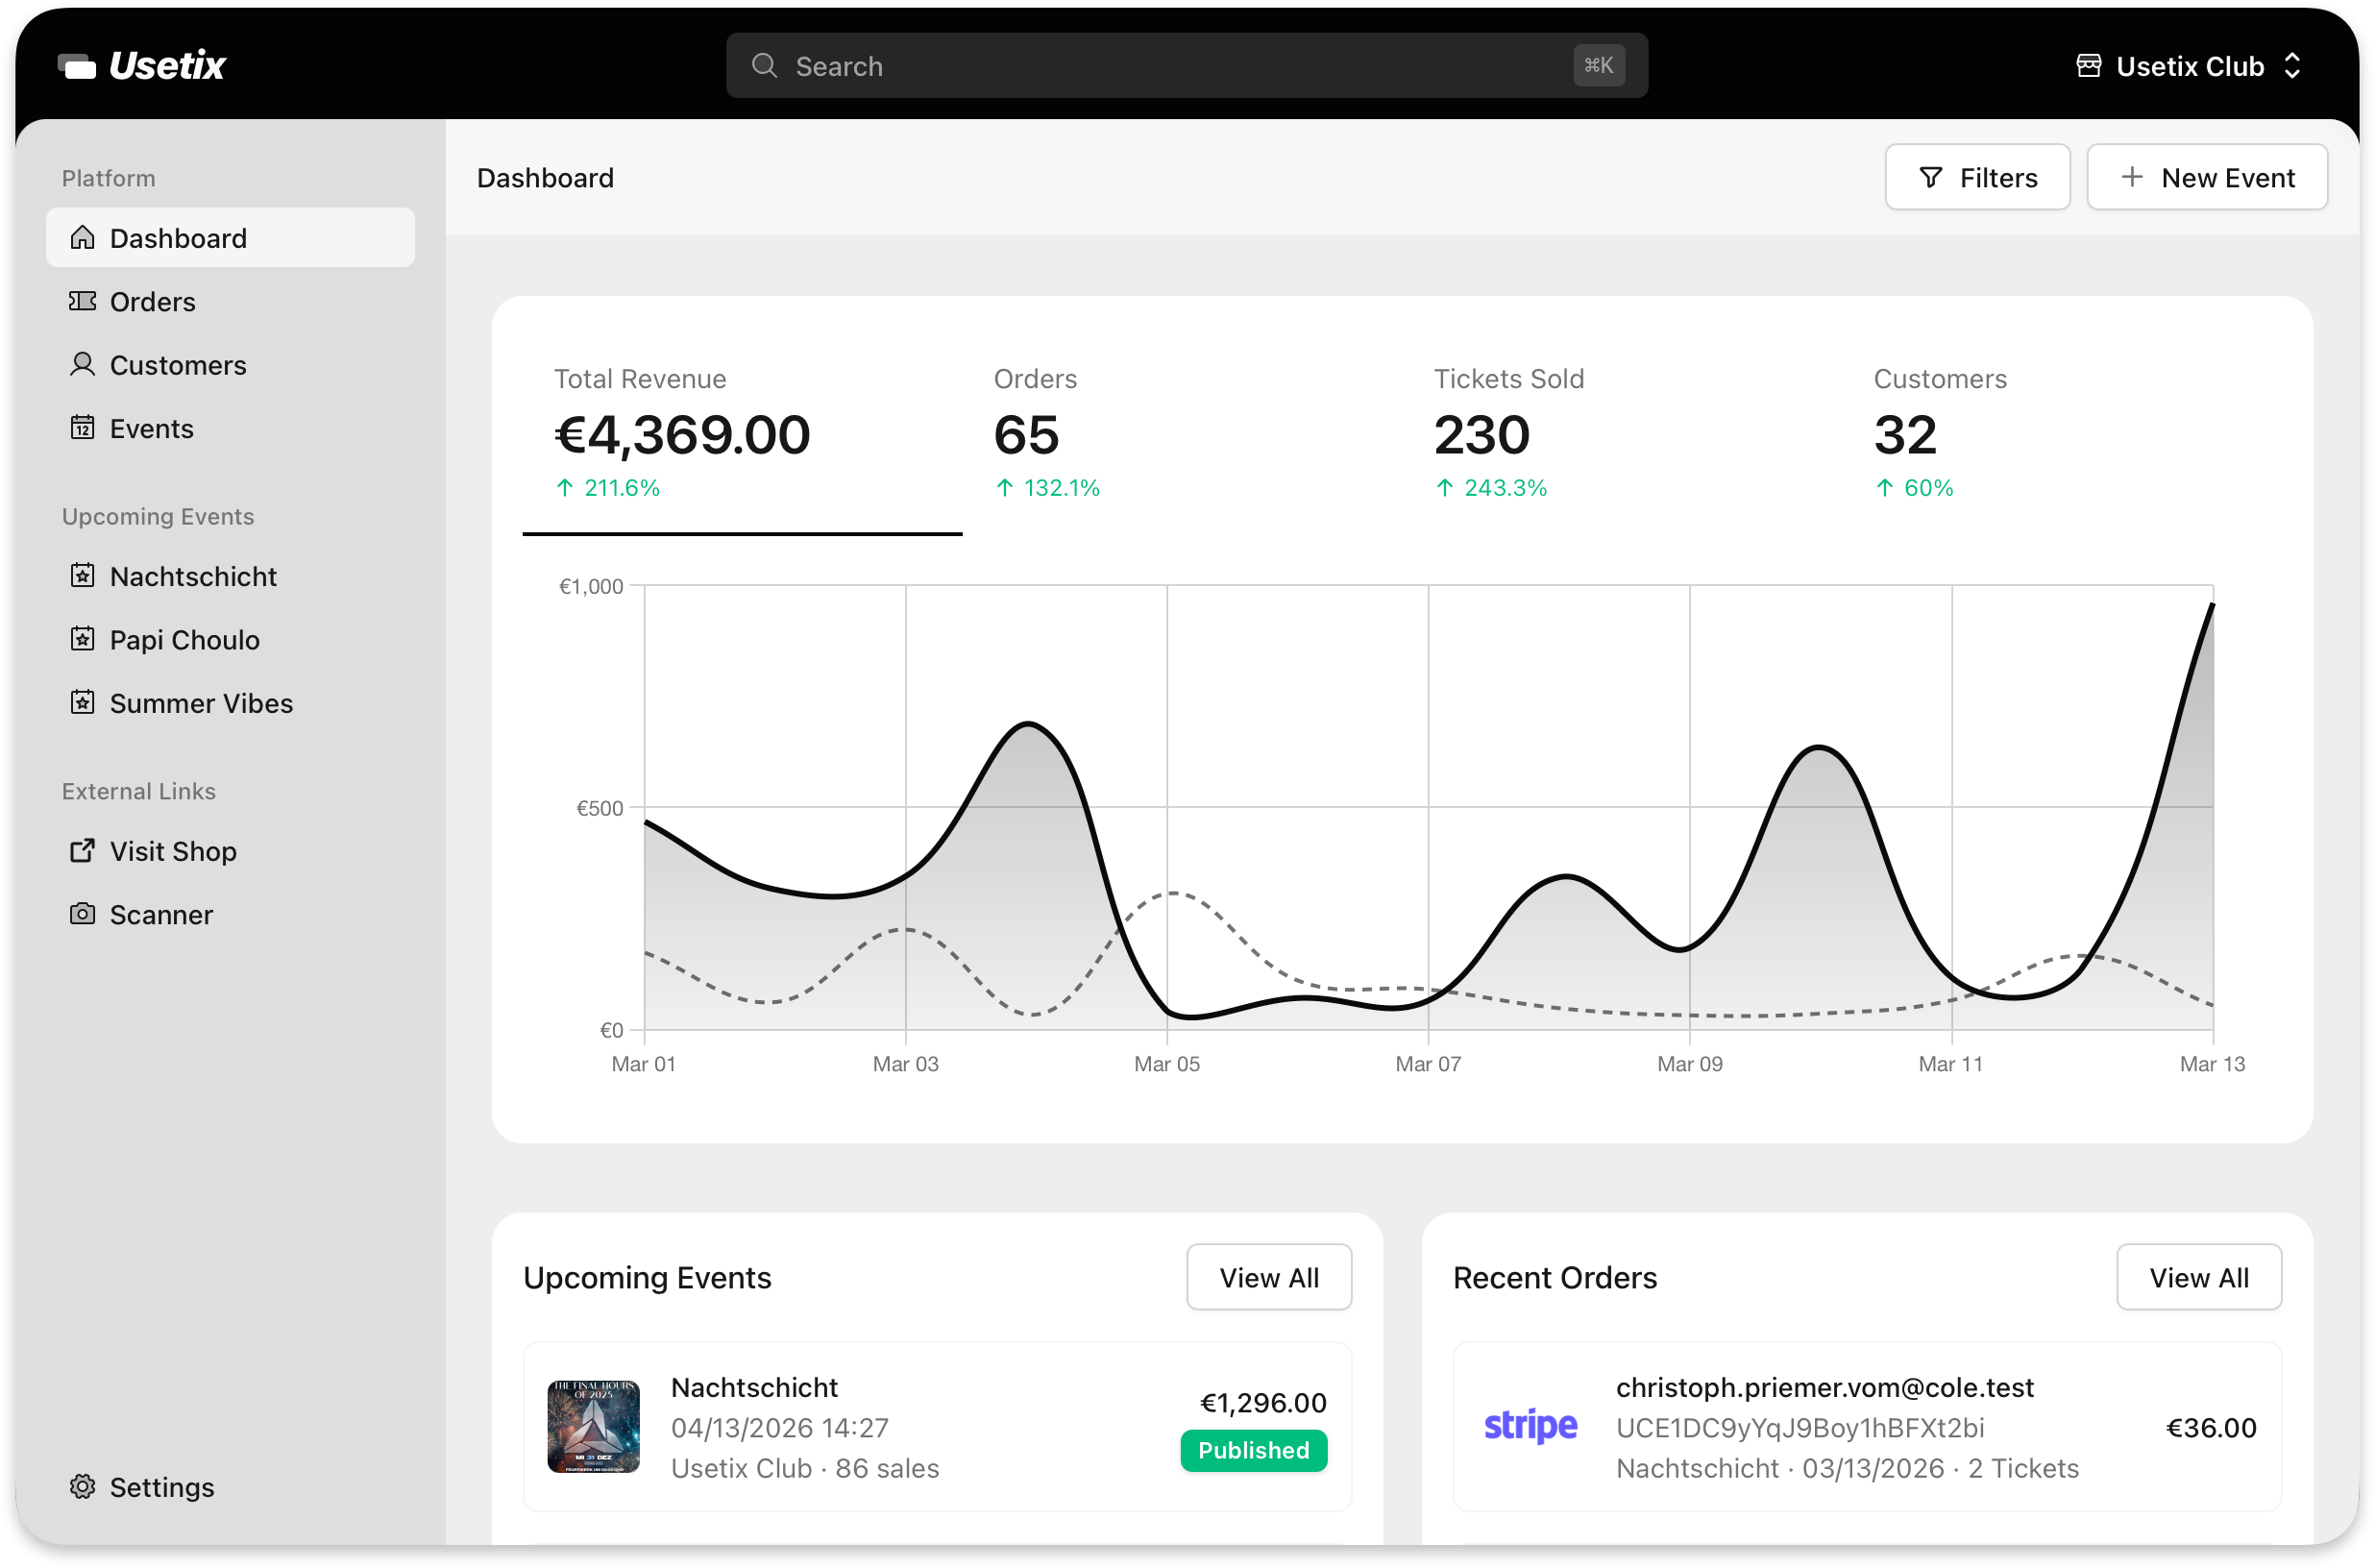The height and width of the screenshot is (1568, 2375).
Task: Click View All in Recent Orders
Action: point(2199,1277)
